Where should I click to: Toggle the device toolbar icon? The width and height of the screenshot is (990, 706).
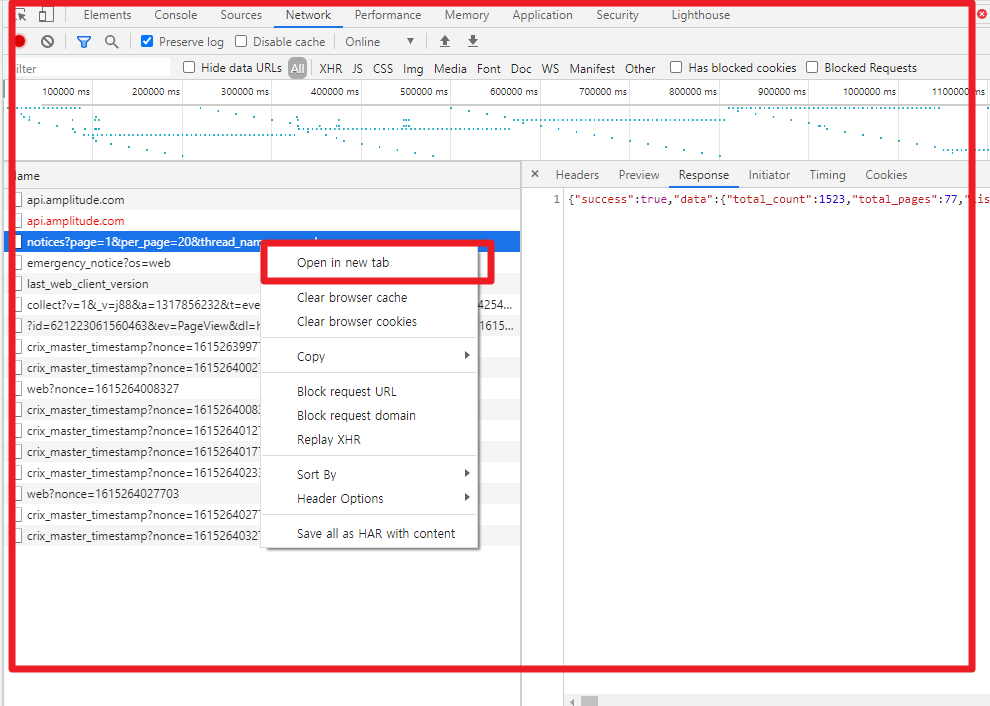[46, 15]
